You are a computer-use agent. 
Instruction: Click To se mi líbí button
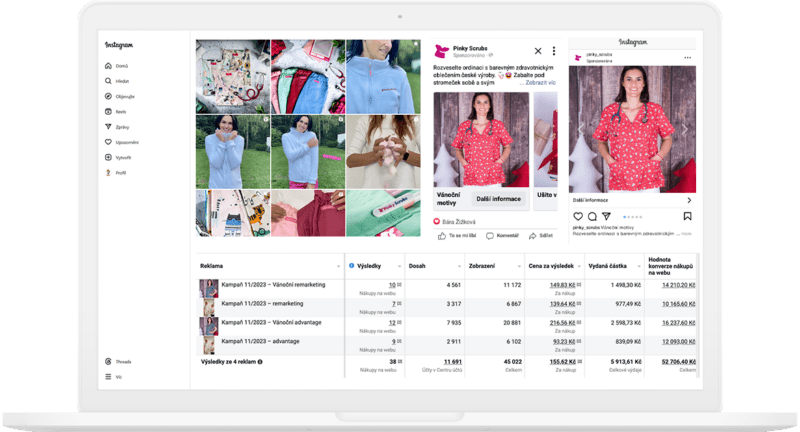click(456, 236)
